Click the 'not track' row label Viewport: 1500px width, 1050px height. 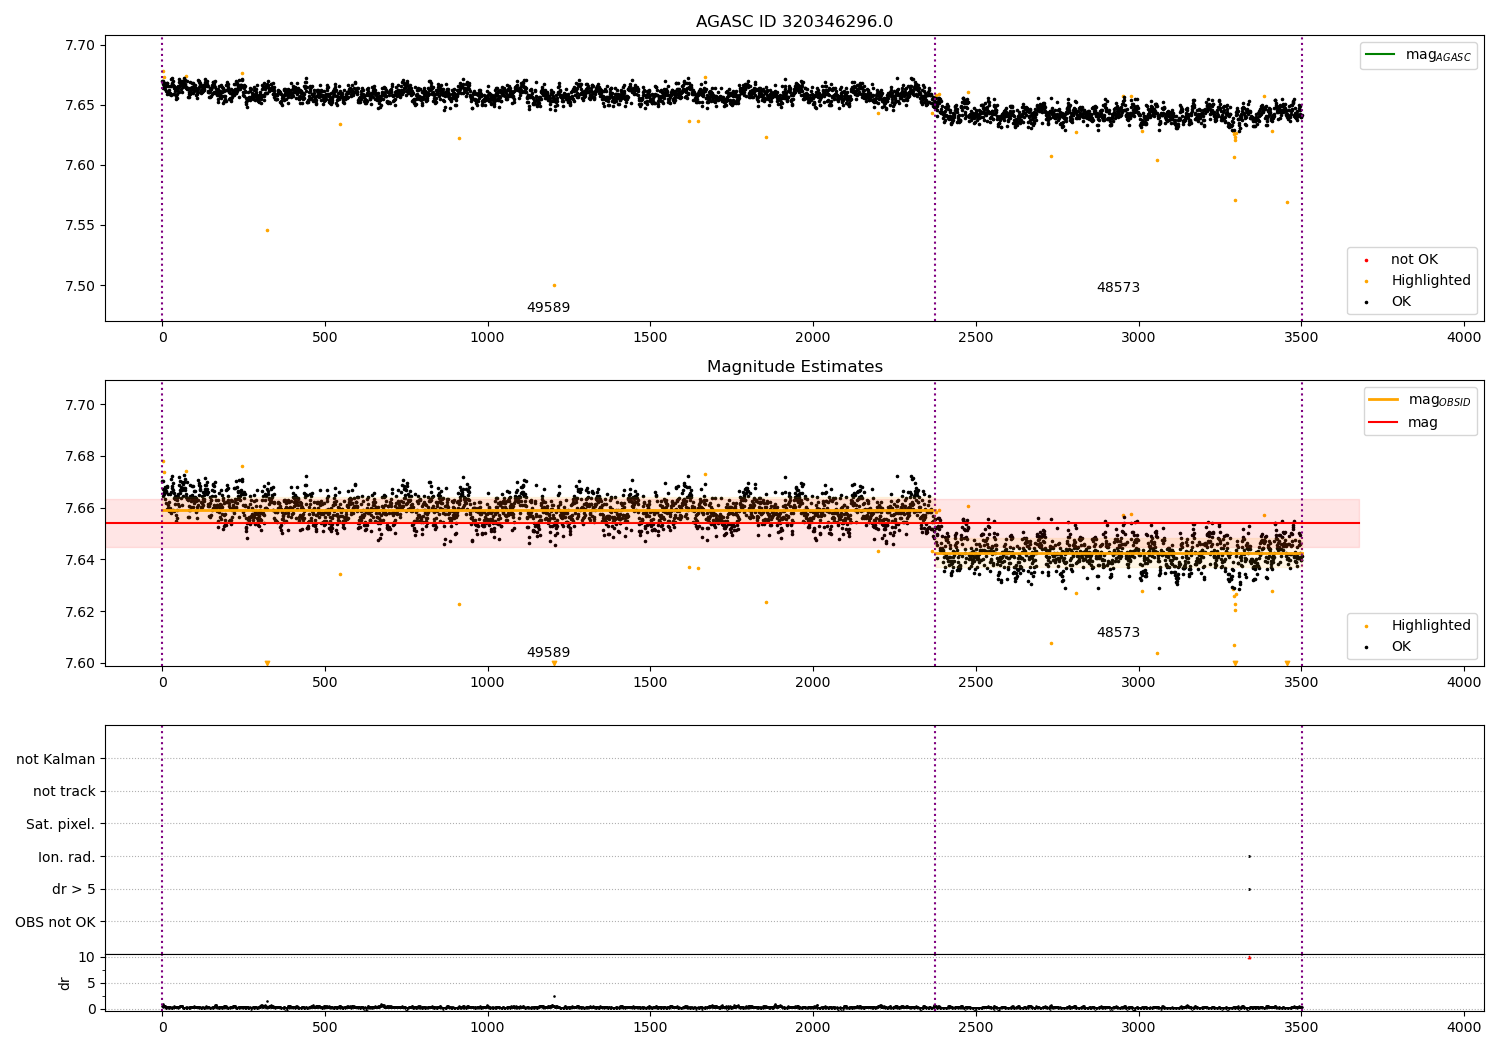(64, 791)
